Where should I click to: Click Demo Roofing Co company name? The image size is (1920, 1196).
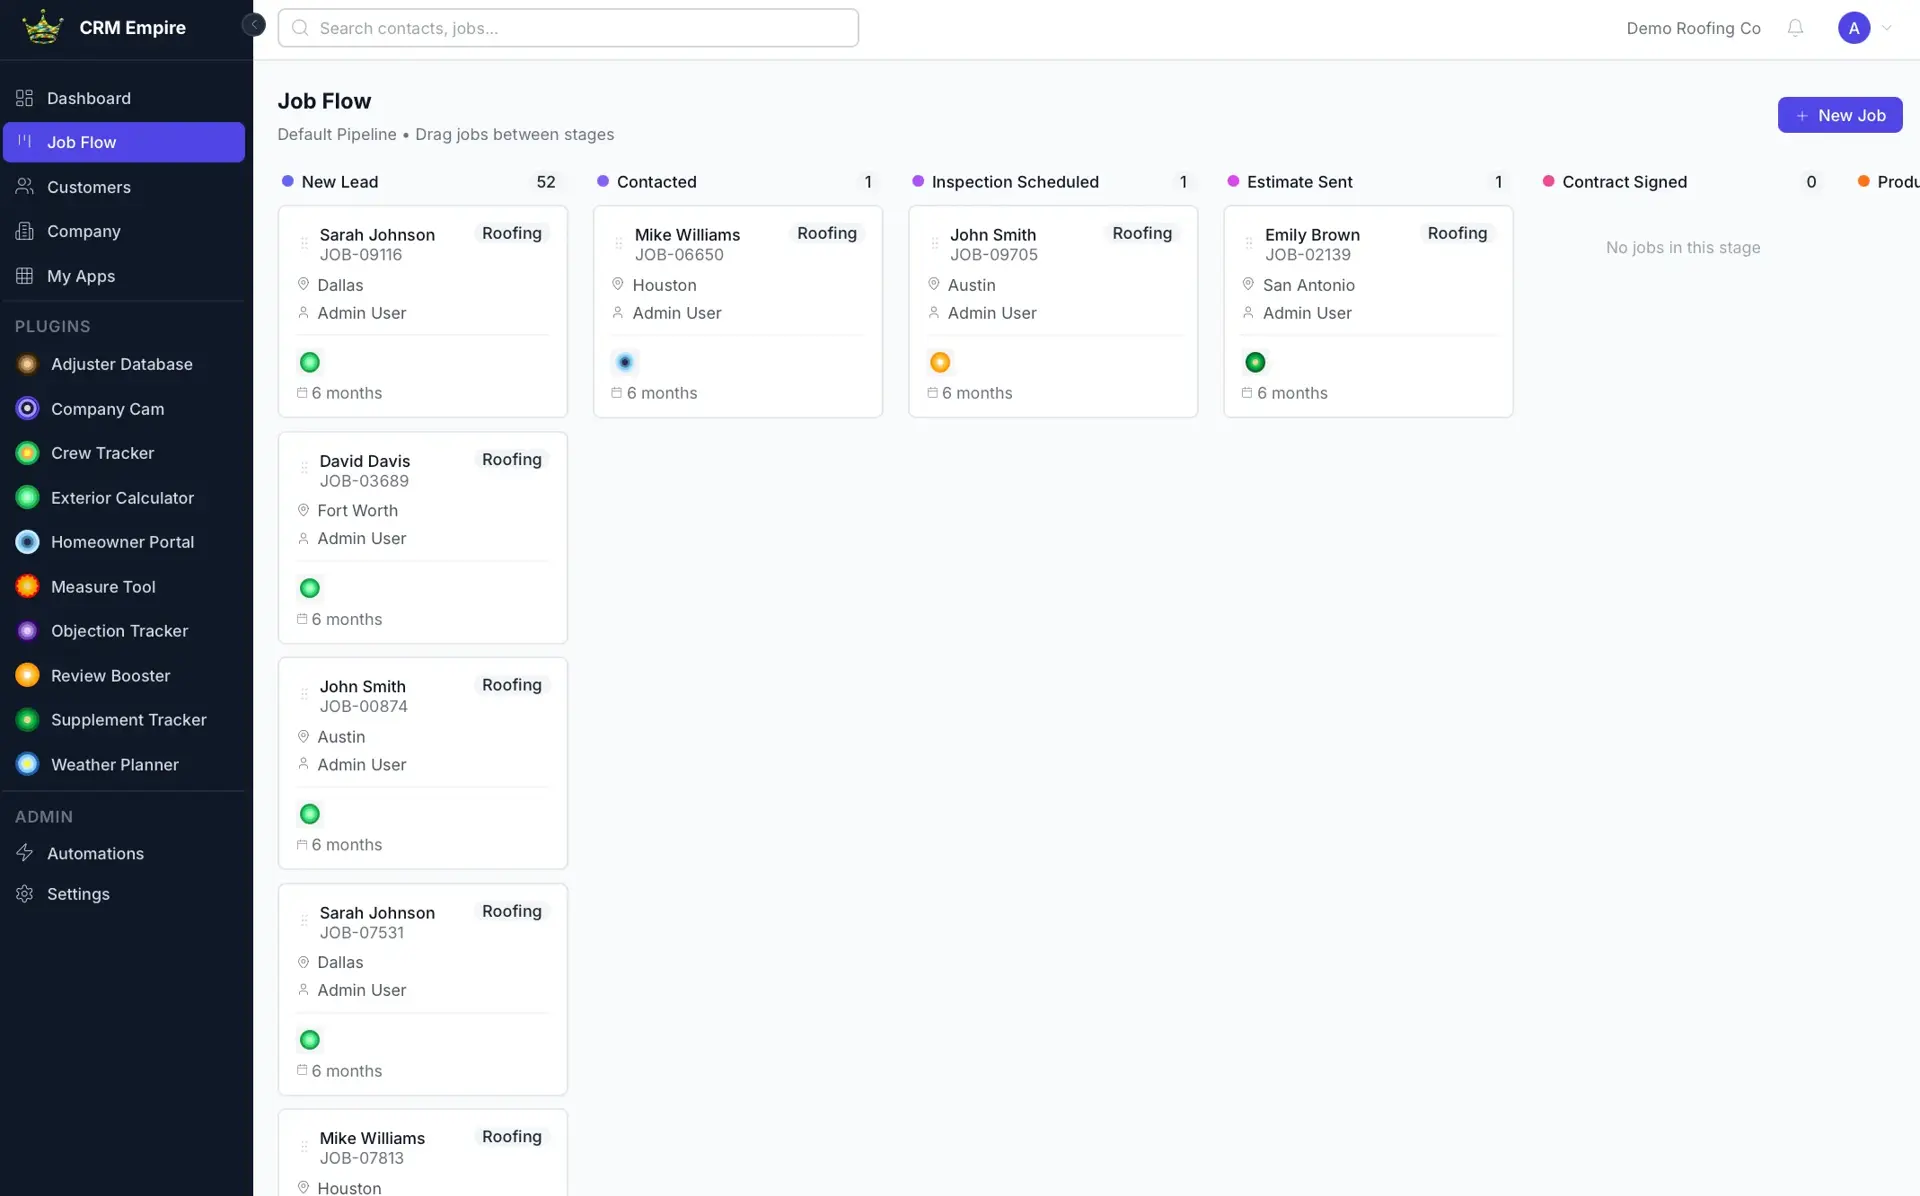[1693, 28]
